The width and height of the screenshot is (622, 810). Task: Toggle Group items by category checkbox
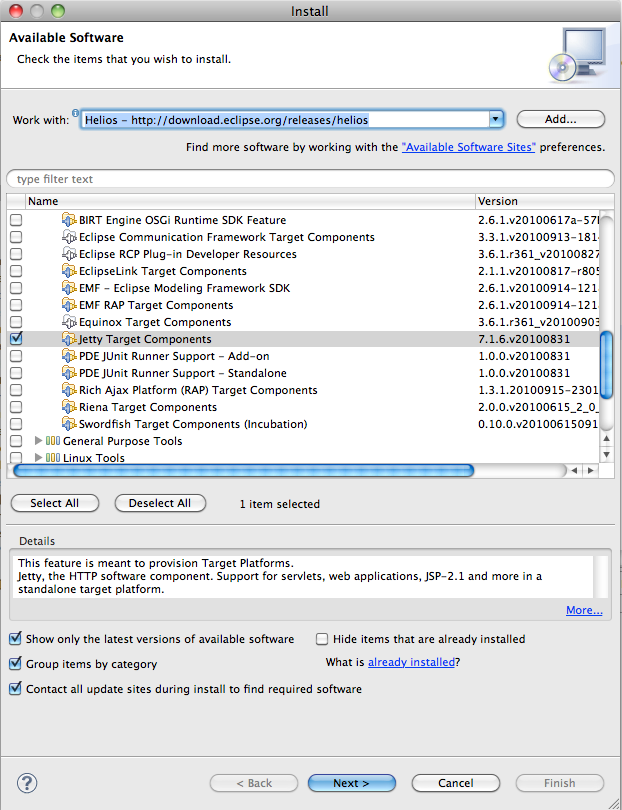(15, 664)
